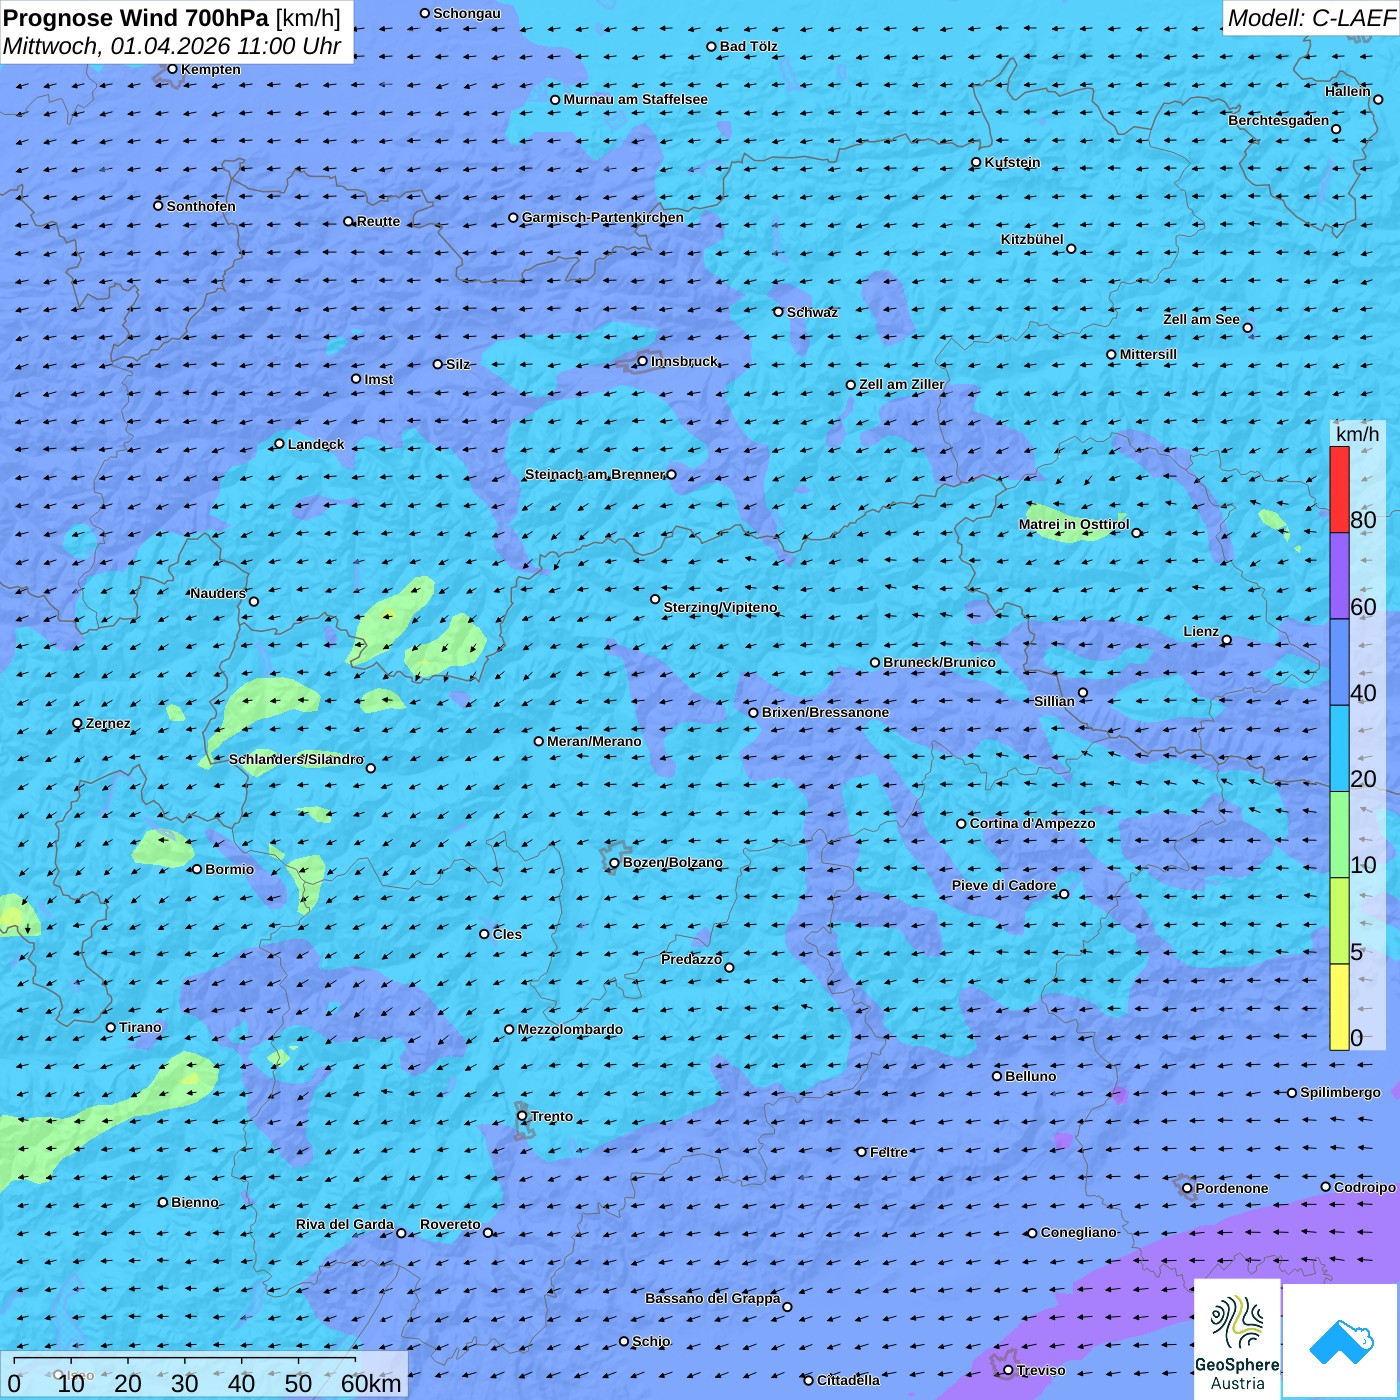Click the Riva del Garda label
This screenshot has height=1400, width=1400.
344,1224
